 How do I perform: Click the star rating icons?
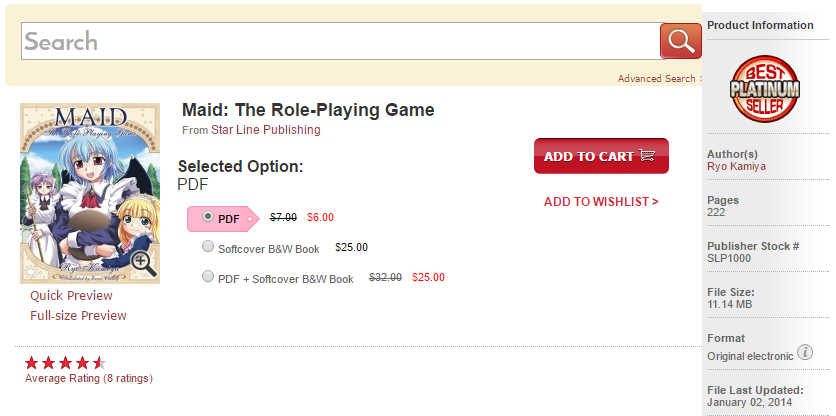[x=65, y=363]
